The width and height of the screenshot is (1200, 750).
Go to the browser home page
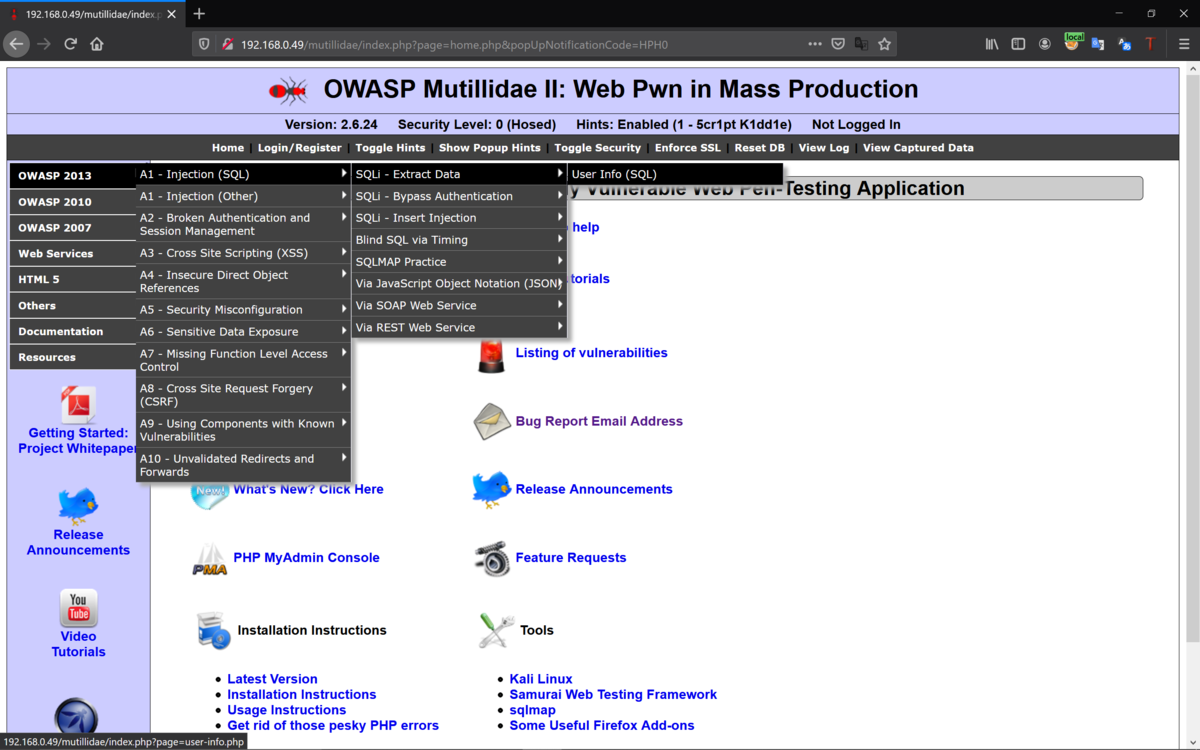tap(97, 44)
